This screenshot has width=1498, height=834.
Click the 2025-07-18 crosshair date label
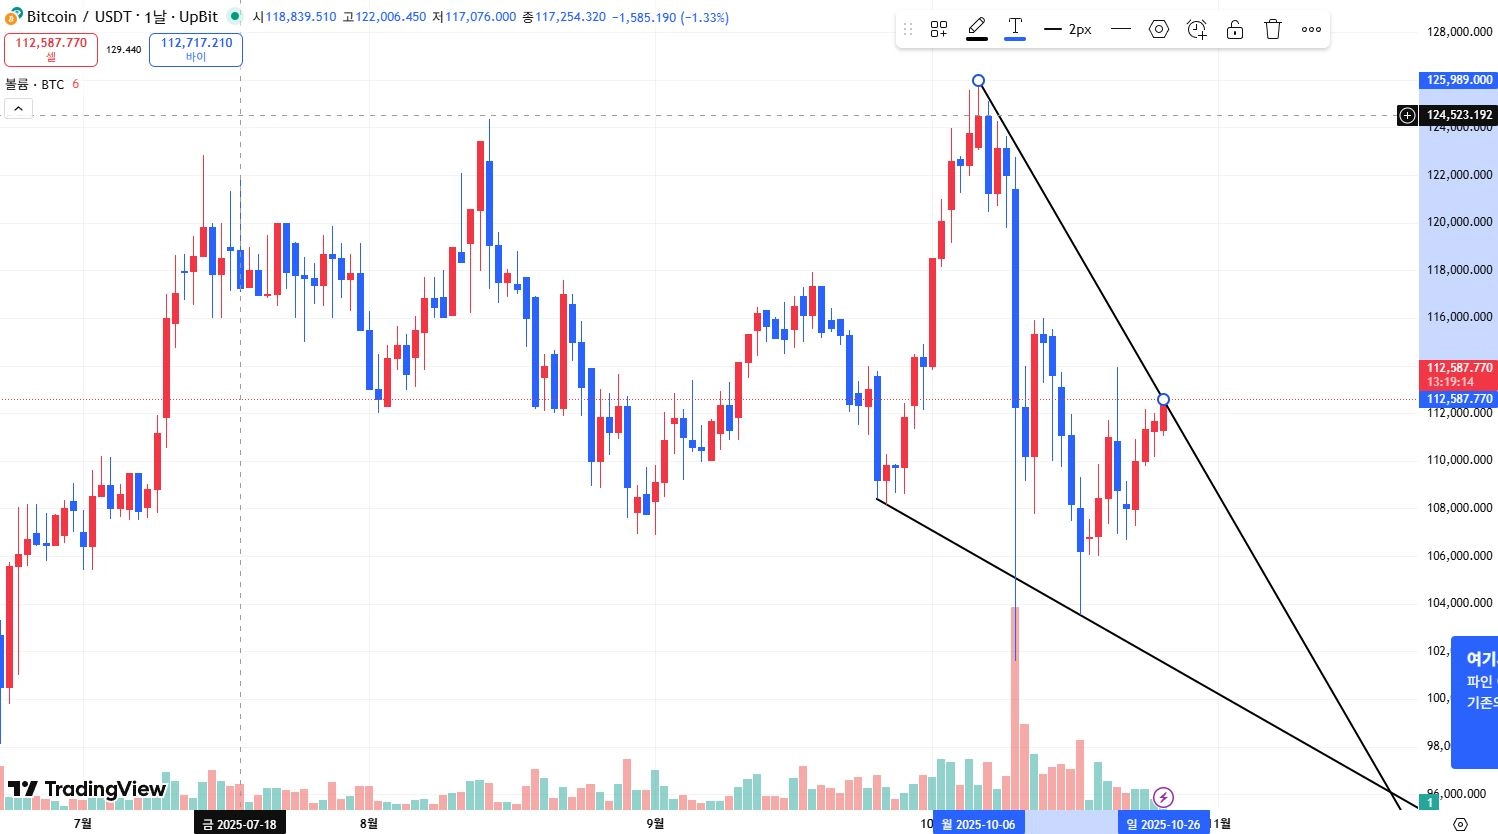point(240,824)
